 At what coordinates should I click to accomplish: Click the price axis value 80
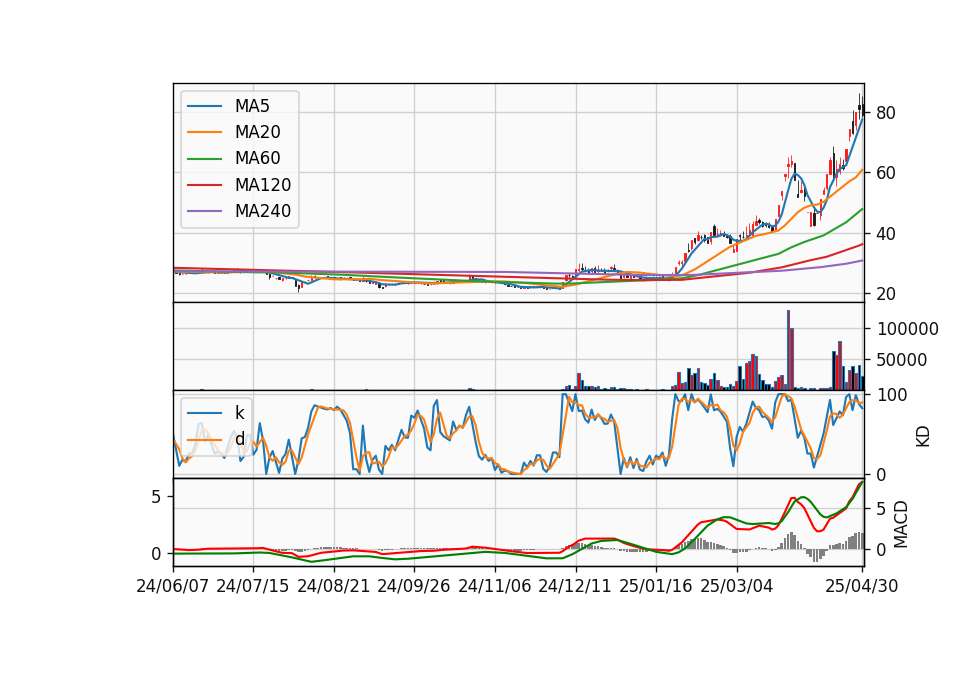pos(886,113)
